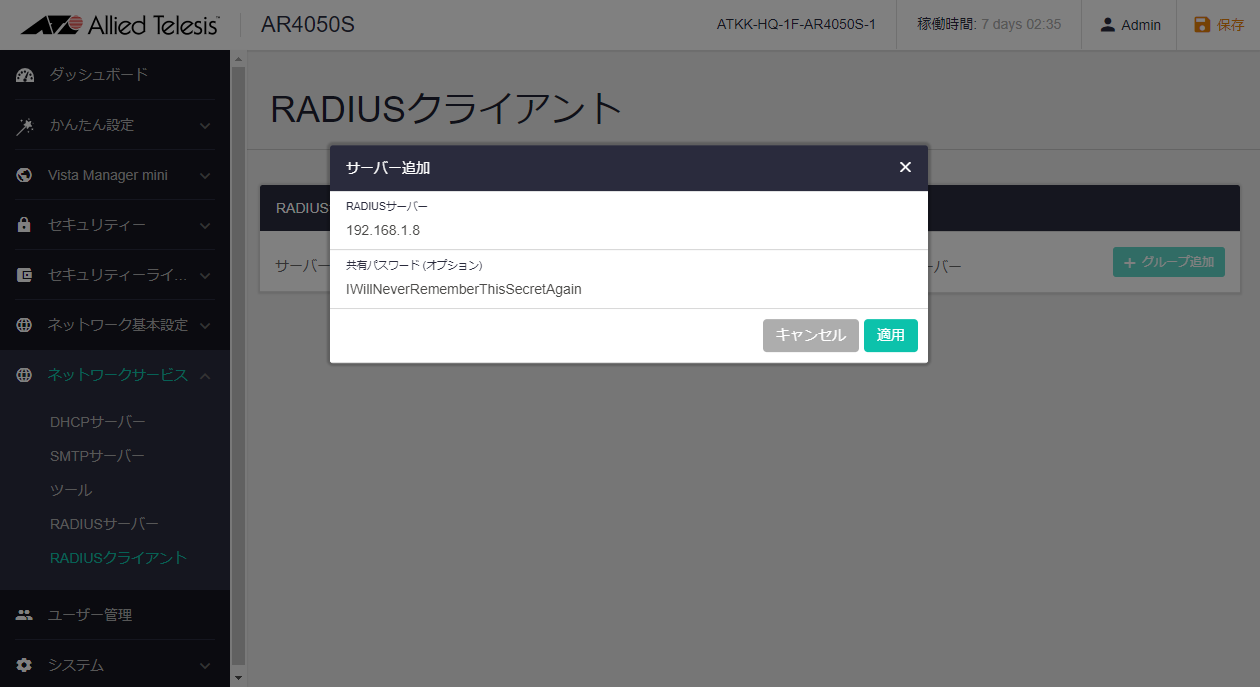Open the DHCPサーバー submenu item
The width and height of the screenshot is (1260, 687).
click(x=97, y=422)
